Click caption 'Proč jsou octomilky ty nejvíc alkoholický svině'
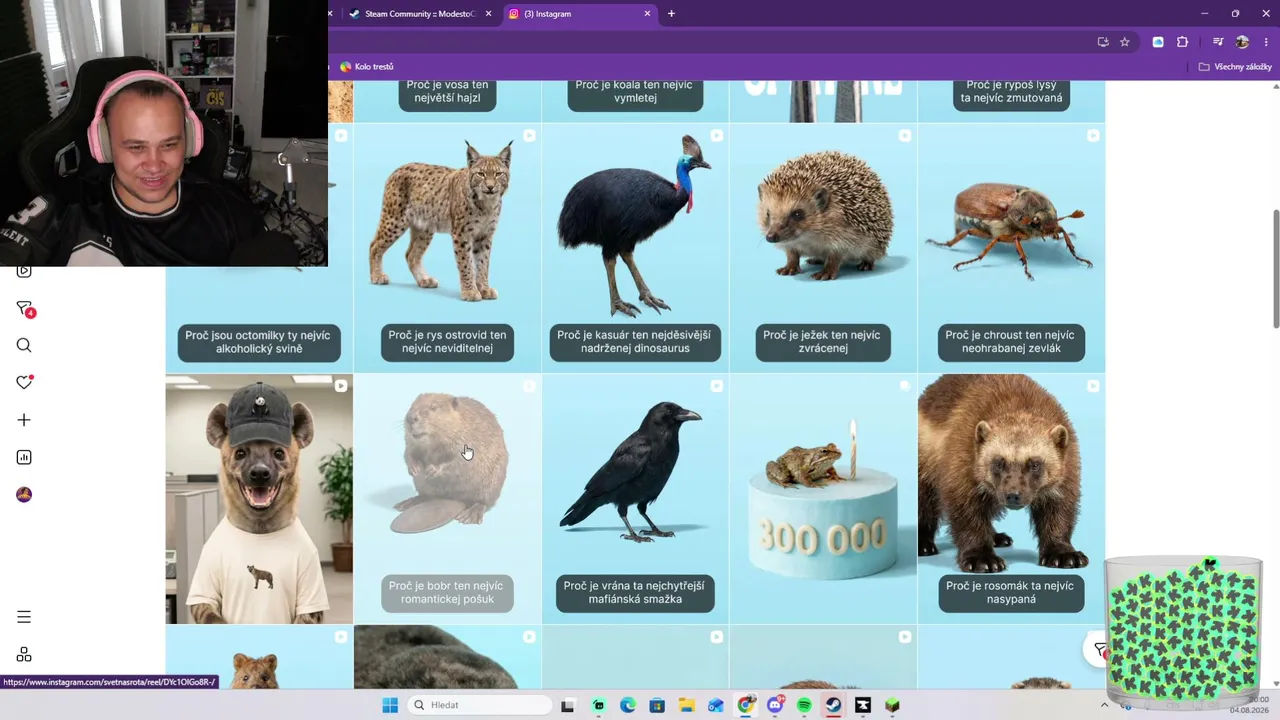 pyautogui.click(x=259, y=342)
